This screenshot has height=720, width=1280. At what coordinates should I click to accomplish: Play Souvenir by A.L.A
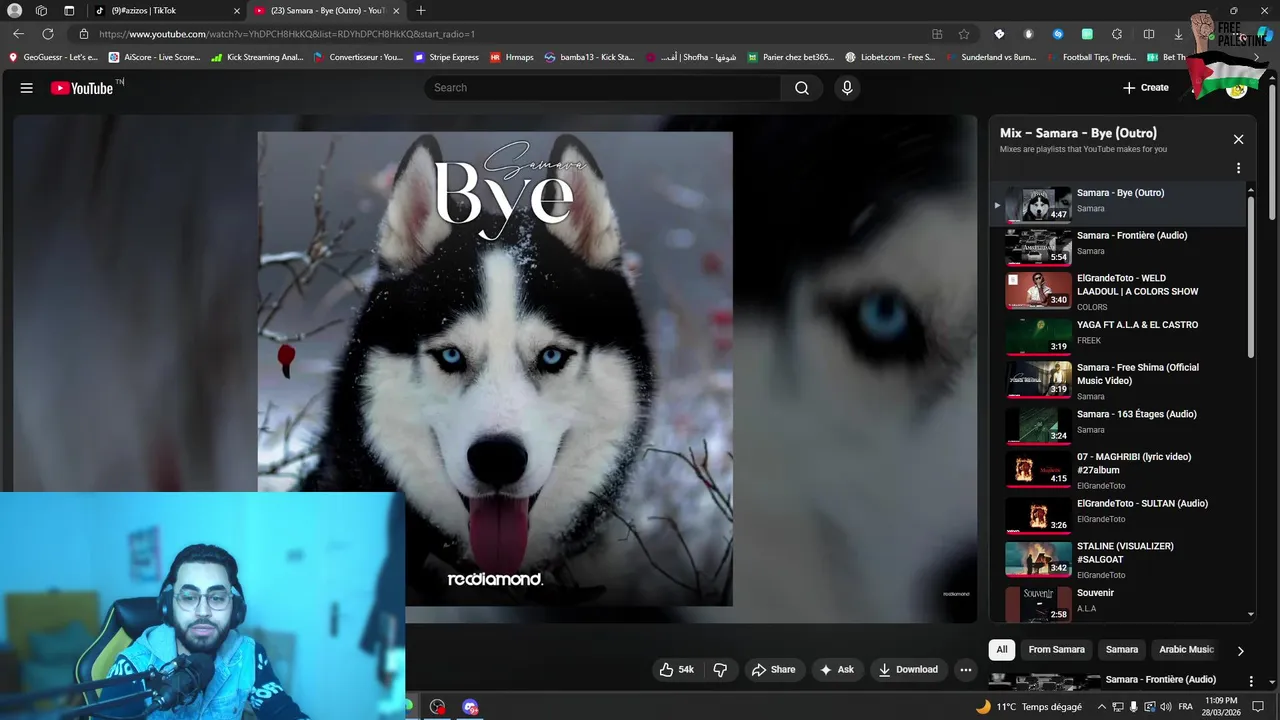point(1118,603)
